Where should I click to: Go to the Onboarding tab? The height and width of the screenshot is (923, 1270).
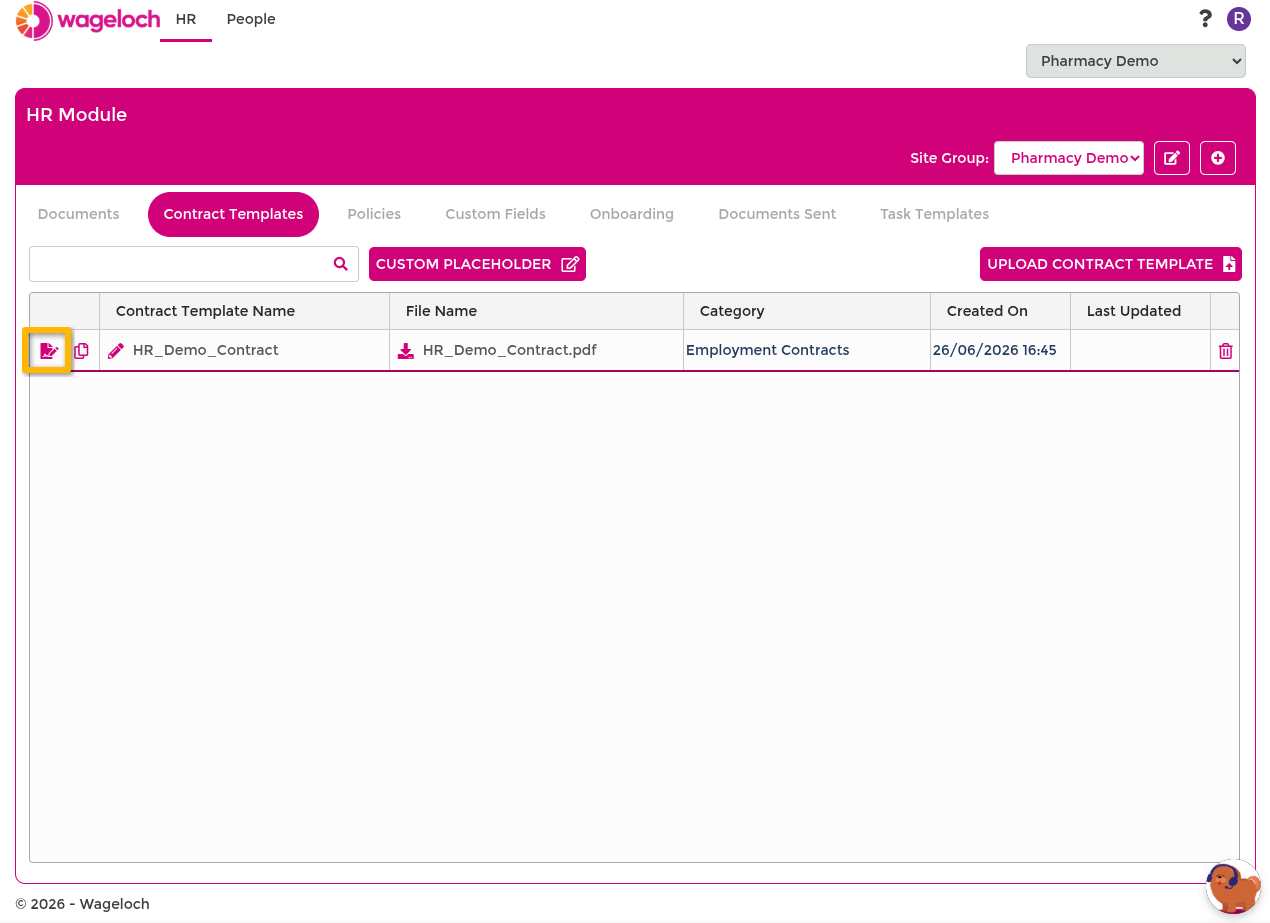tap(632, 214)
